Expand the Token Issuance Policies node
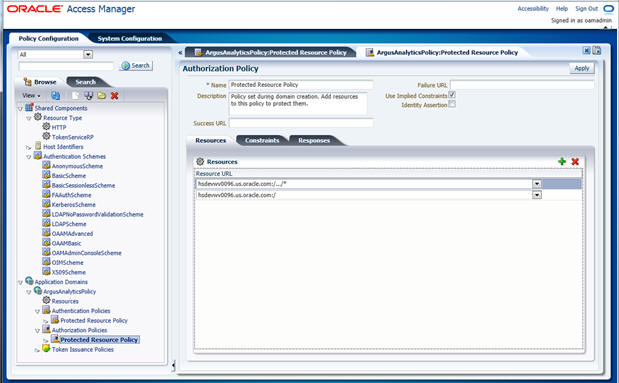The image size is (619, 383). point(37,350)
